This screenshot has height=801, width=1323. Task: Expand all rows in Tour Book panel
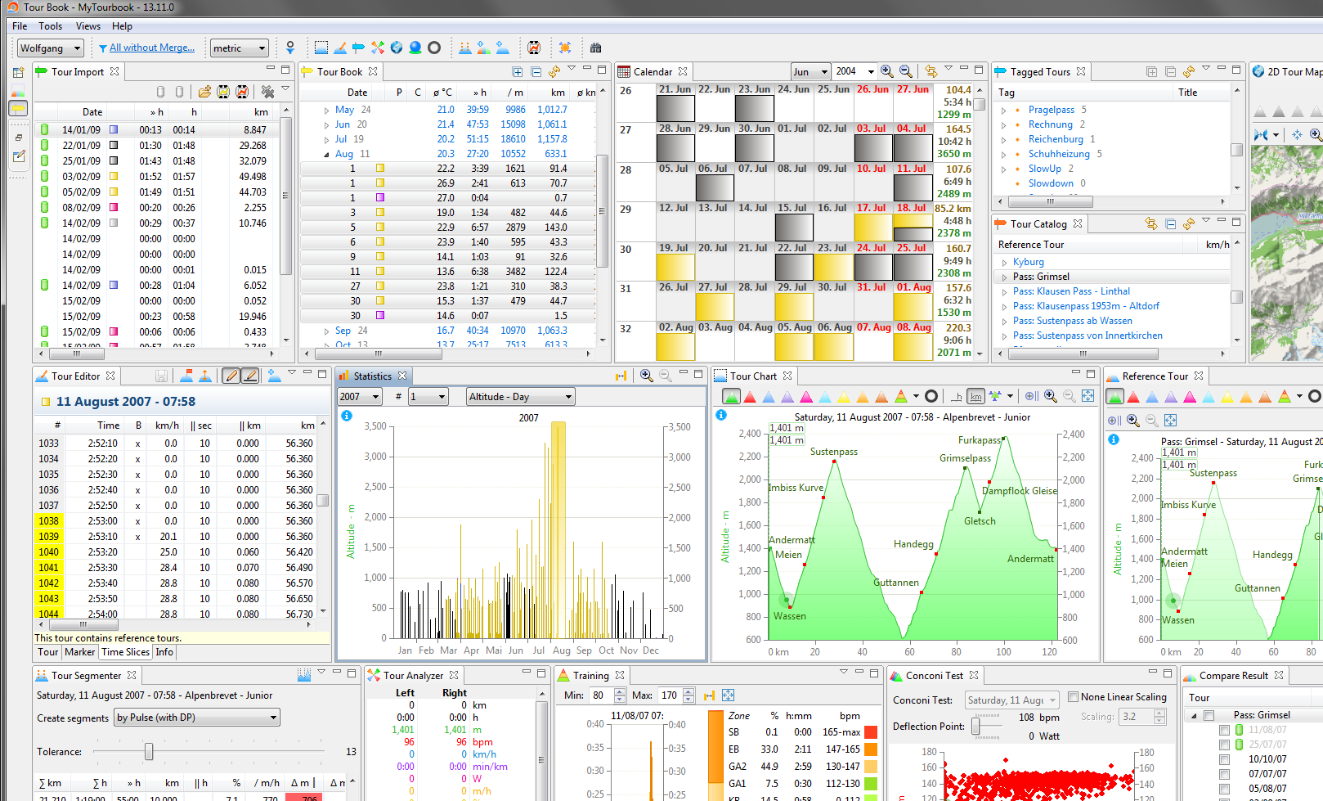click(517, 72)
